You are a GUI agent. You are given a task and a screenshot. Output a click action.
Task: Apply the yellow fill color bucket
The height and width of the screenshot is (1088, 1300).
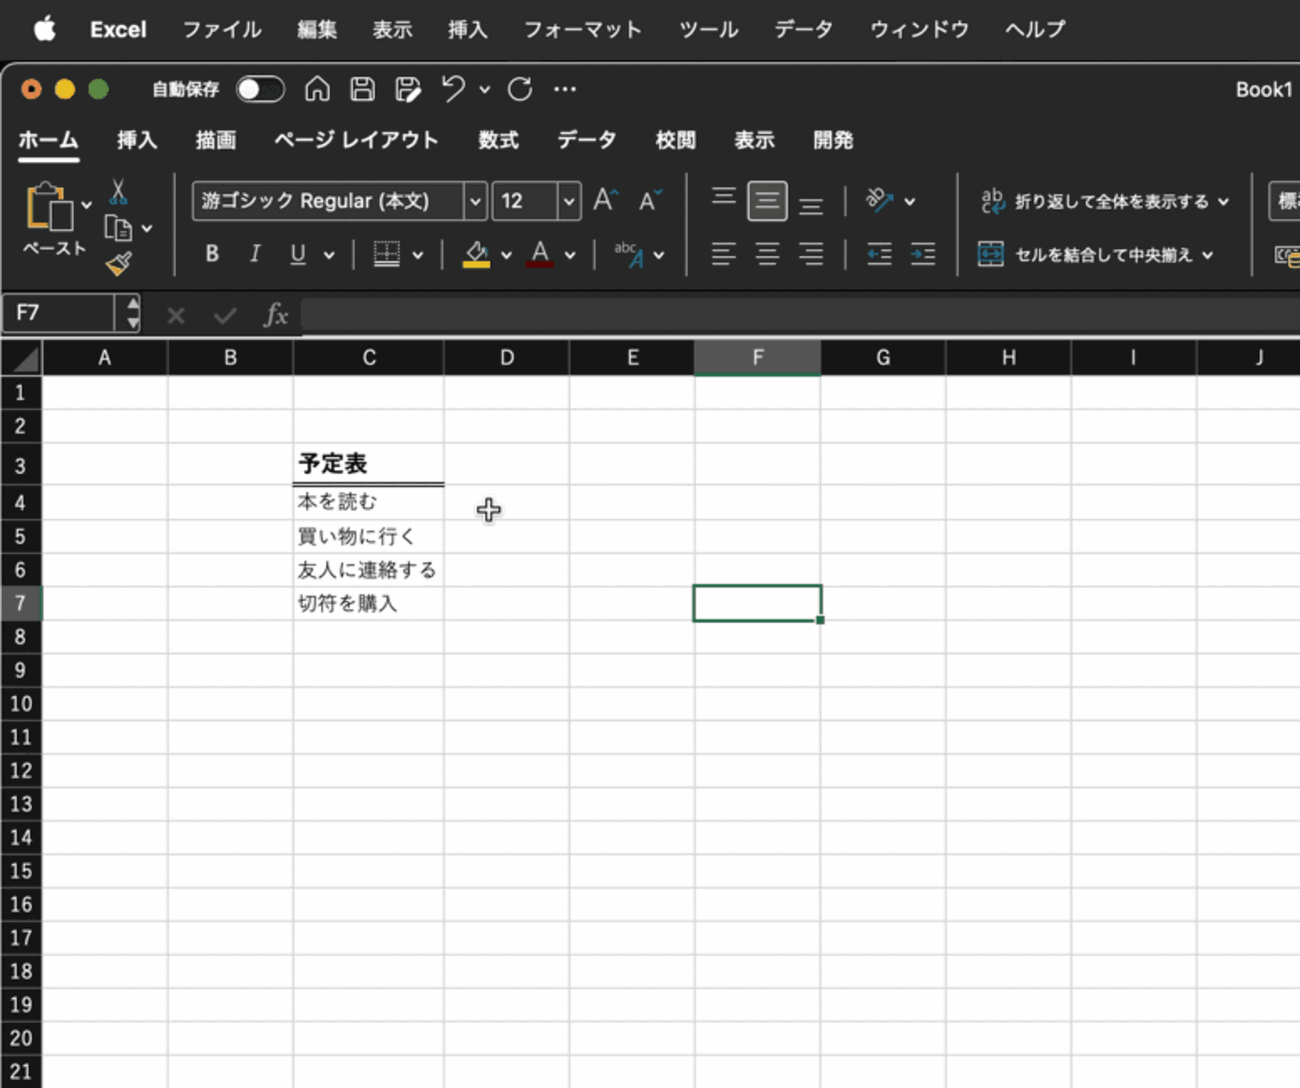click(476, 255)
